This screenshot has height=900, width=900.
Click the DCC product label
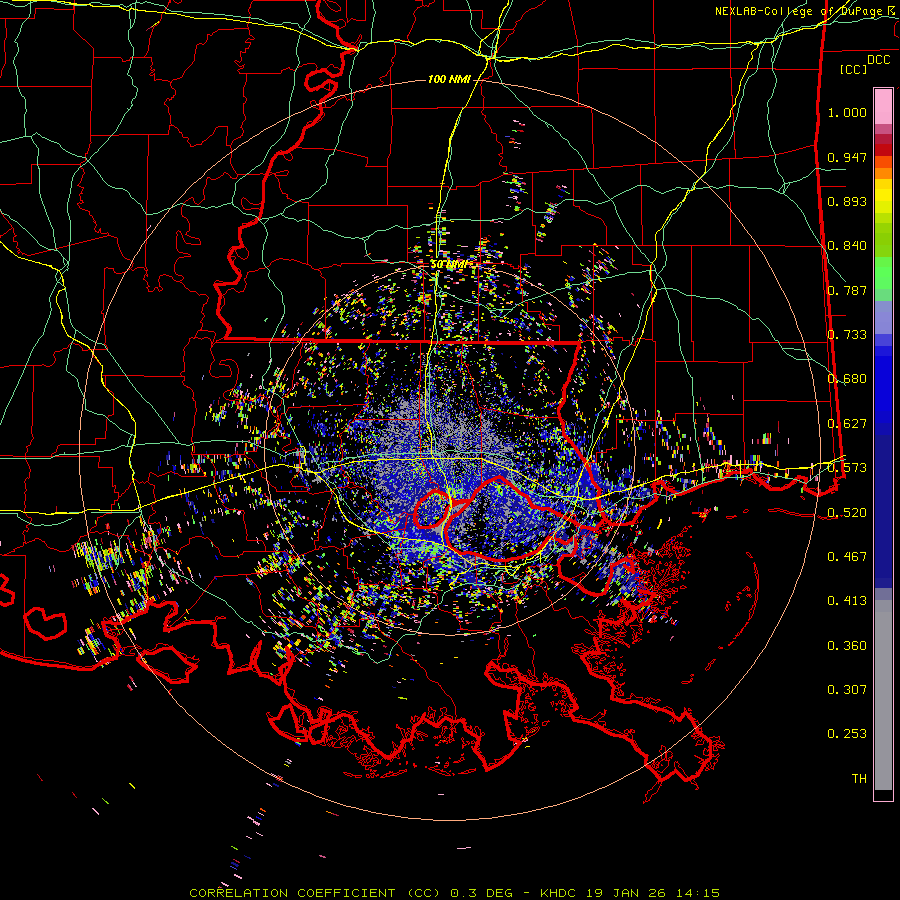(878, 60)
